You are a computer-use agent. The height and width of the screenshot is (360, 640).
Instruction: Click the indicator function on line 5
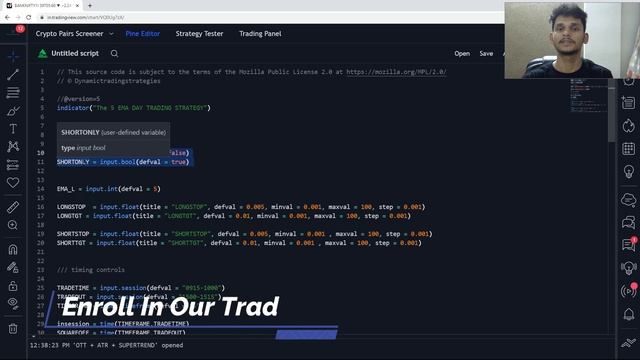[x=73, y=108]
